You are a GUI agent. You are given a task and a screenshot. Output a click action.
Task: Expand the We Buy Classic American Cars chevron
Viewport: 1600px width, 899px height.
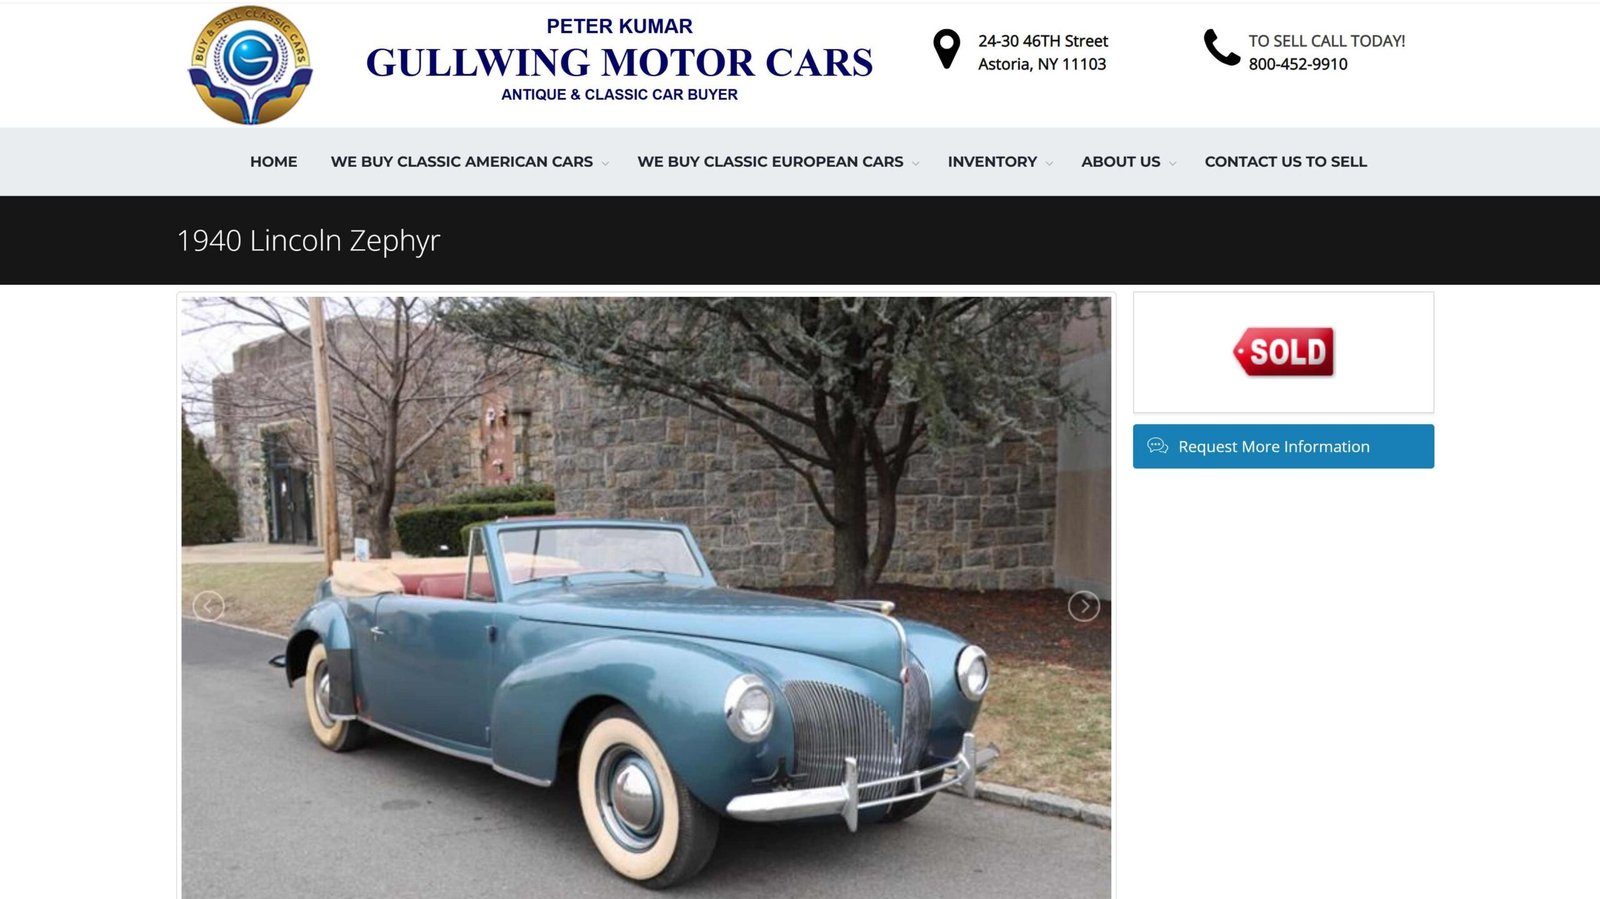coord(605,163)
